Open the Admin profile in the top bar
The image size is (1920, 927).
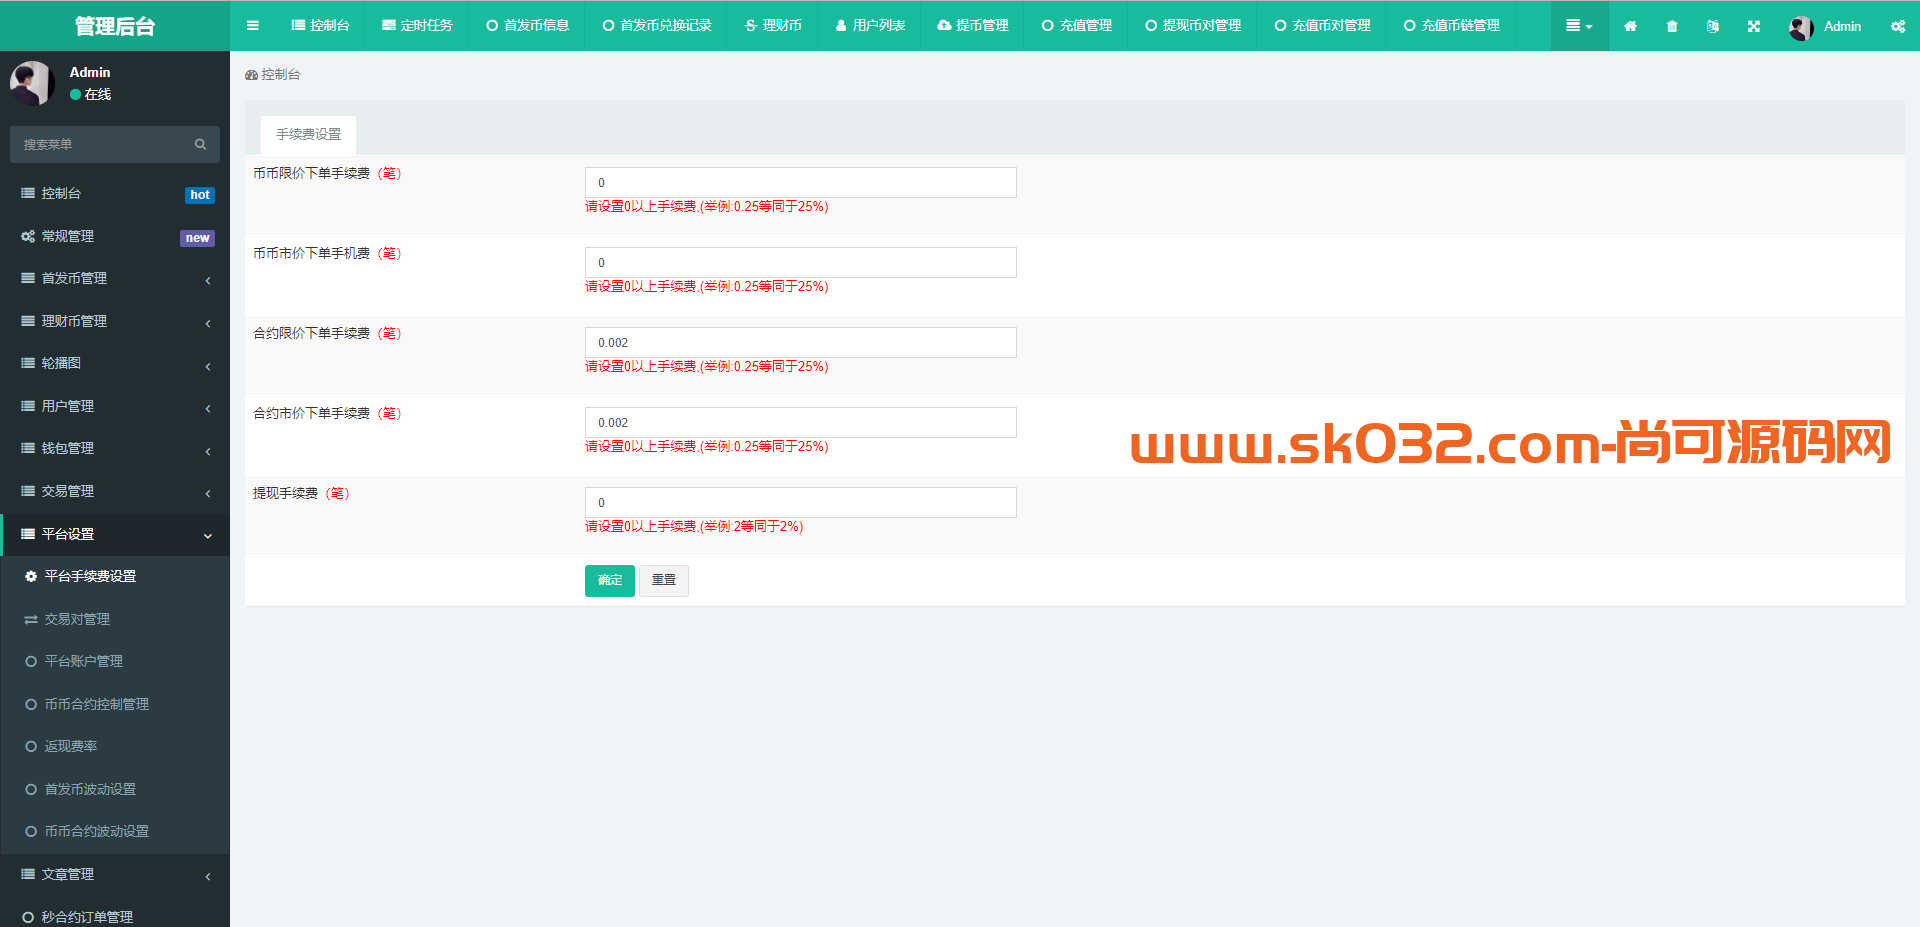pyautogui.click(x=1825, y=26)
